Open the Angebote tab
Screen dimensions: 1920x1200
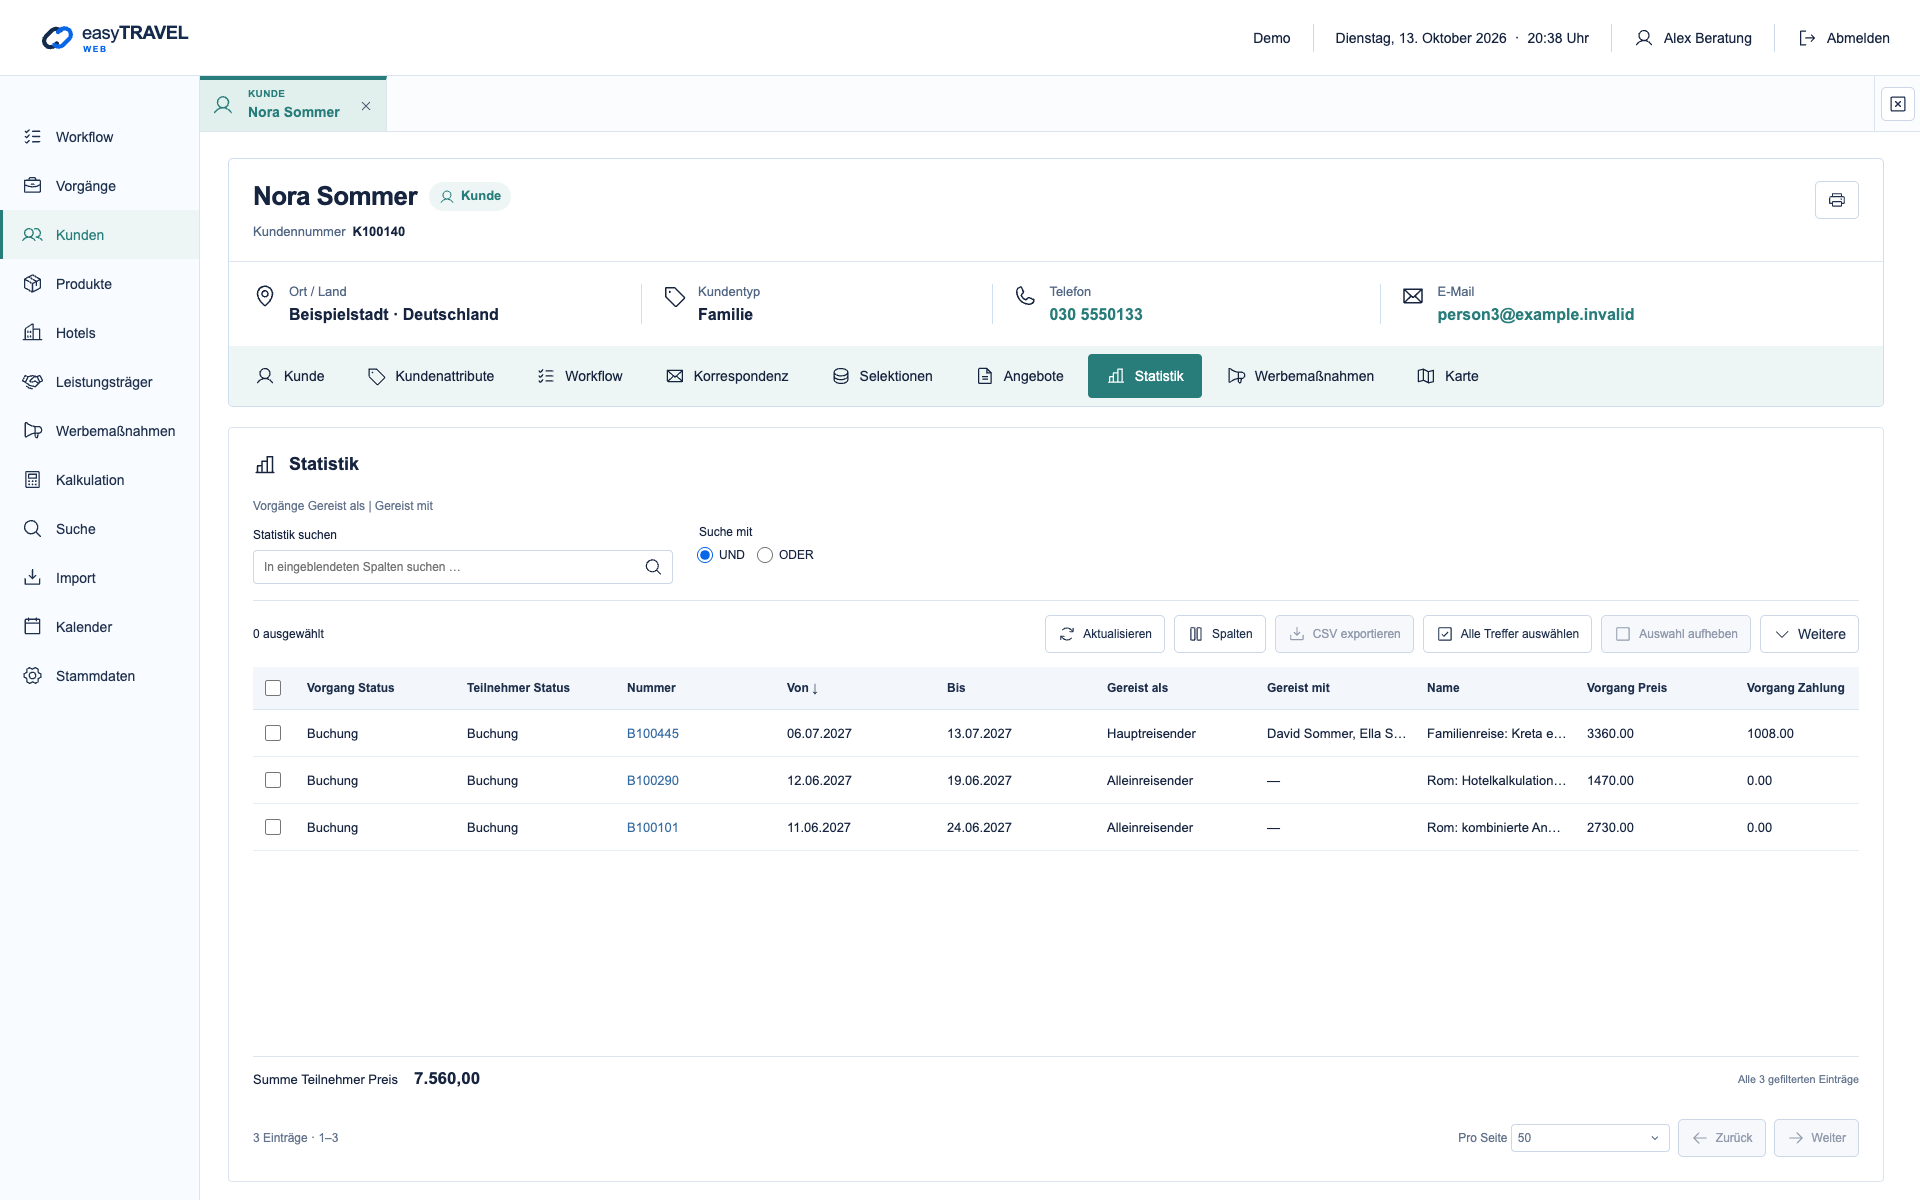pyautogui.click(x=1020, y=376)
